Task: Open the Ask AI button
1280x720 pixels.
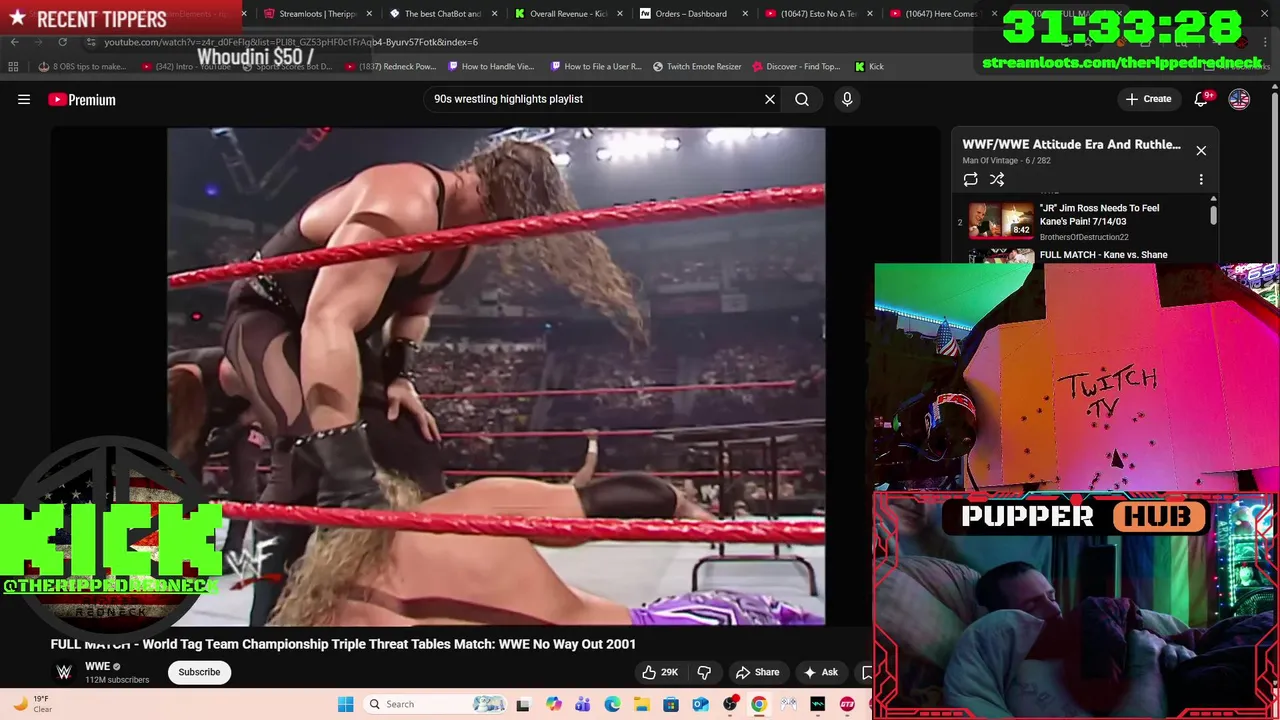Action: (820, 672)
